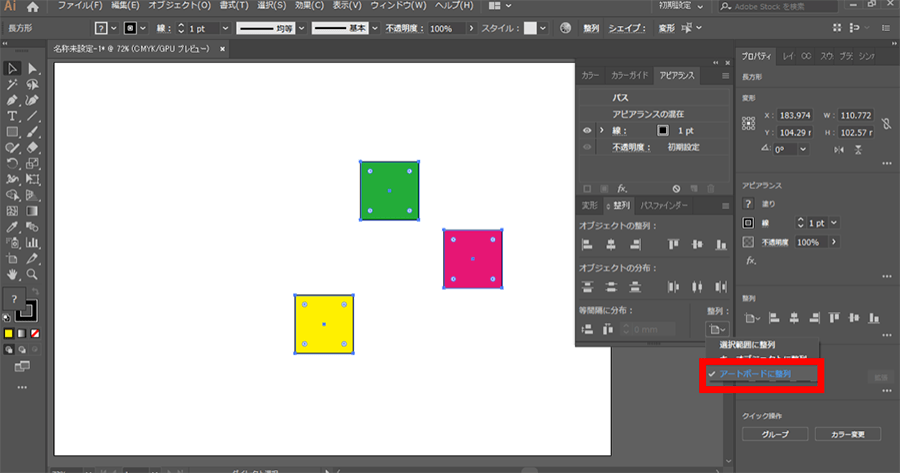Open the オブジェクト(O) menu

point(167,6)
